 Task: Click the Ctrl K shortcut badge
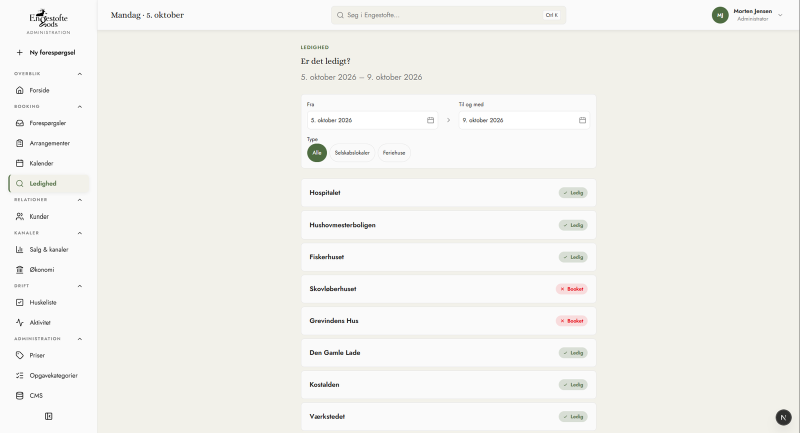click(x=552, y=15)
